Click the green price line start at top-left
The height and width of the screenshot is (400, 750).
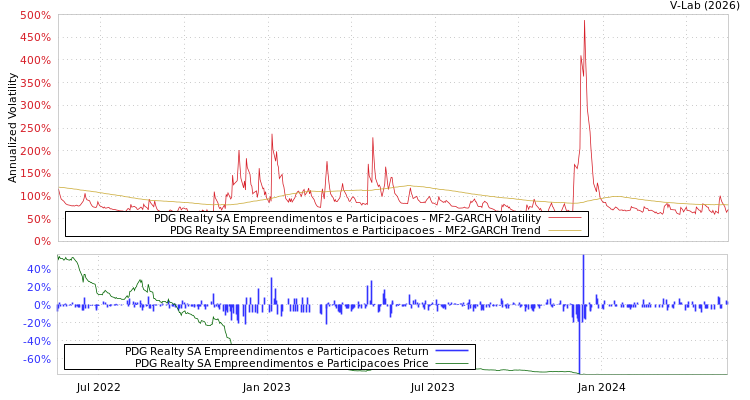click(60, 258)
